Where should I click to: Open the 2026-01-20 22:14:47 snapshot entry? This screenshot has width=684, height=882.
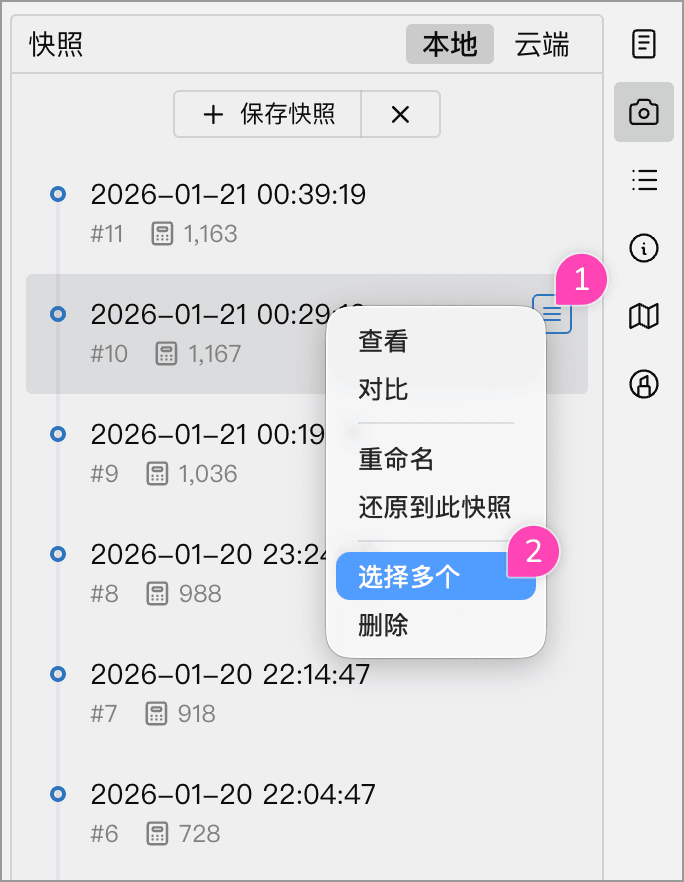(230, 674)
